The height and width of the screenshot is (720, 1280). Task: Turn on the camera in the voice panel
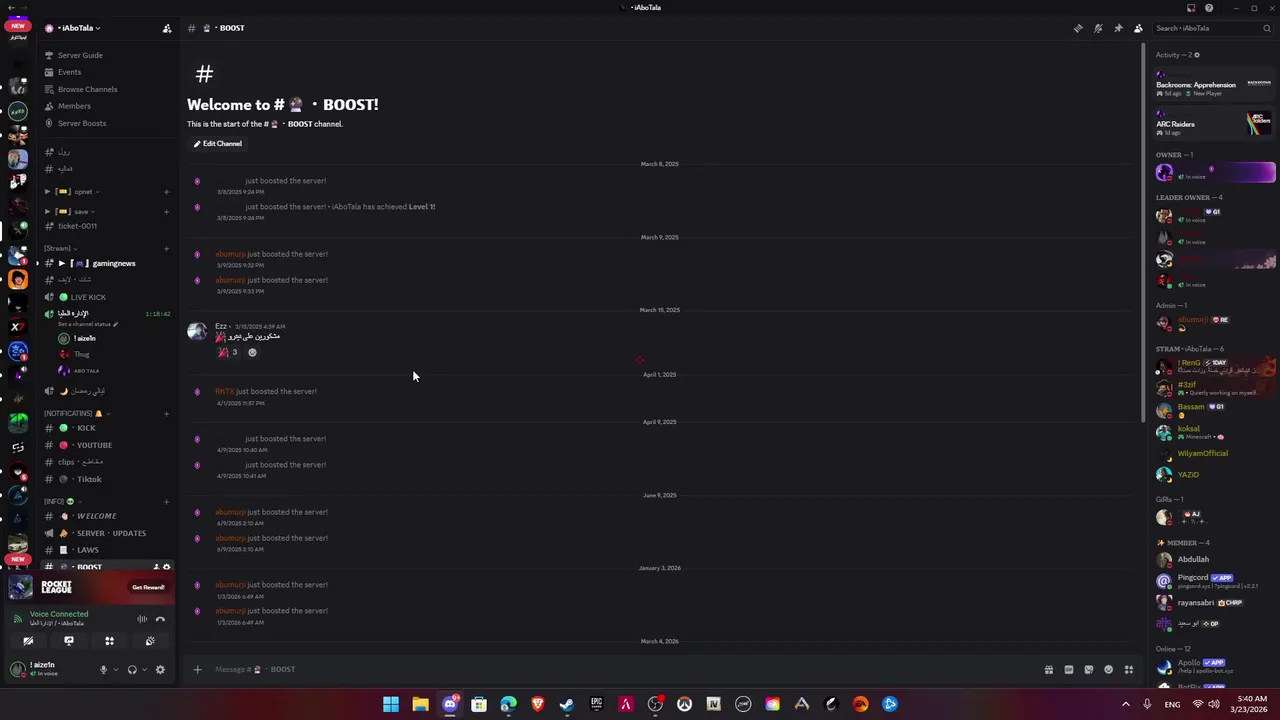[28, 641]
